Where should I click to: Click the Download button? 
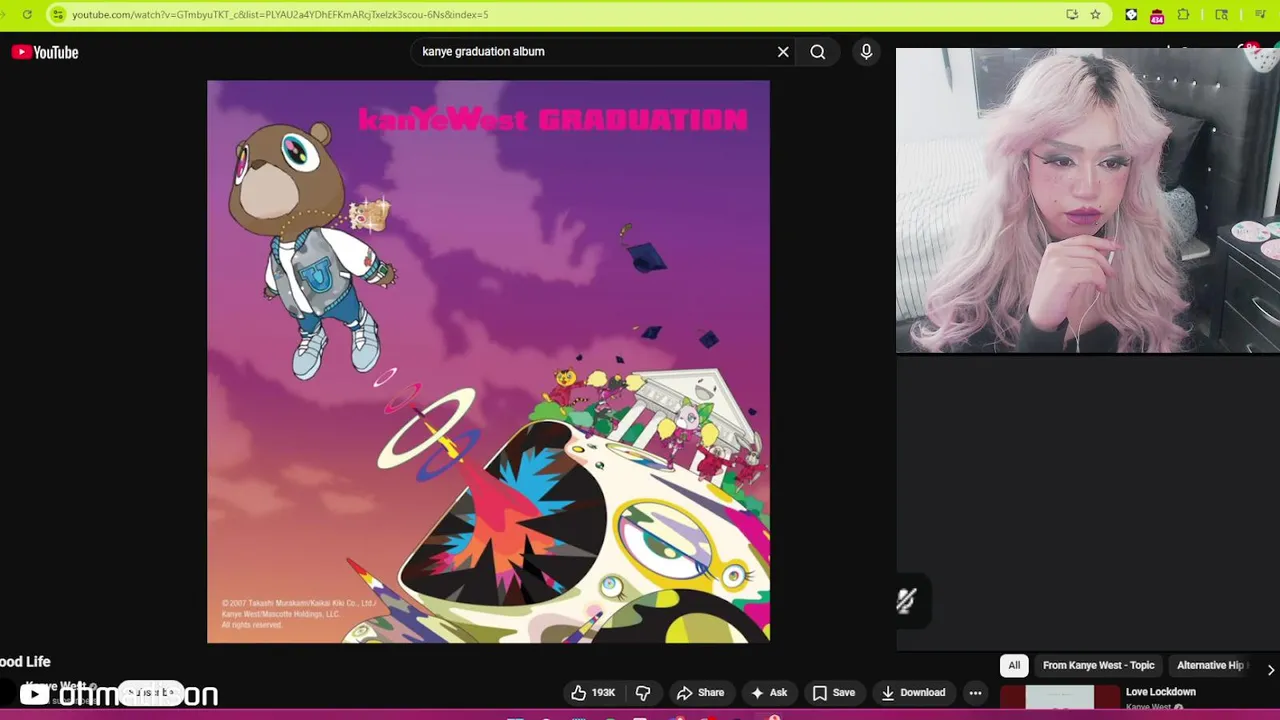[x=912, y=693]
